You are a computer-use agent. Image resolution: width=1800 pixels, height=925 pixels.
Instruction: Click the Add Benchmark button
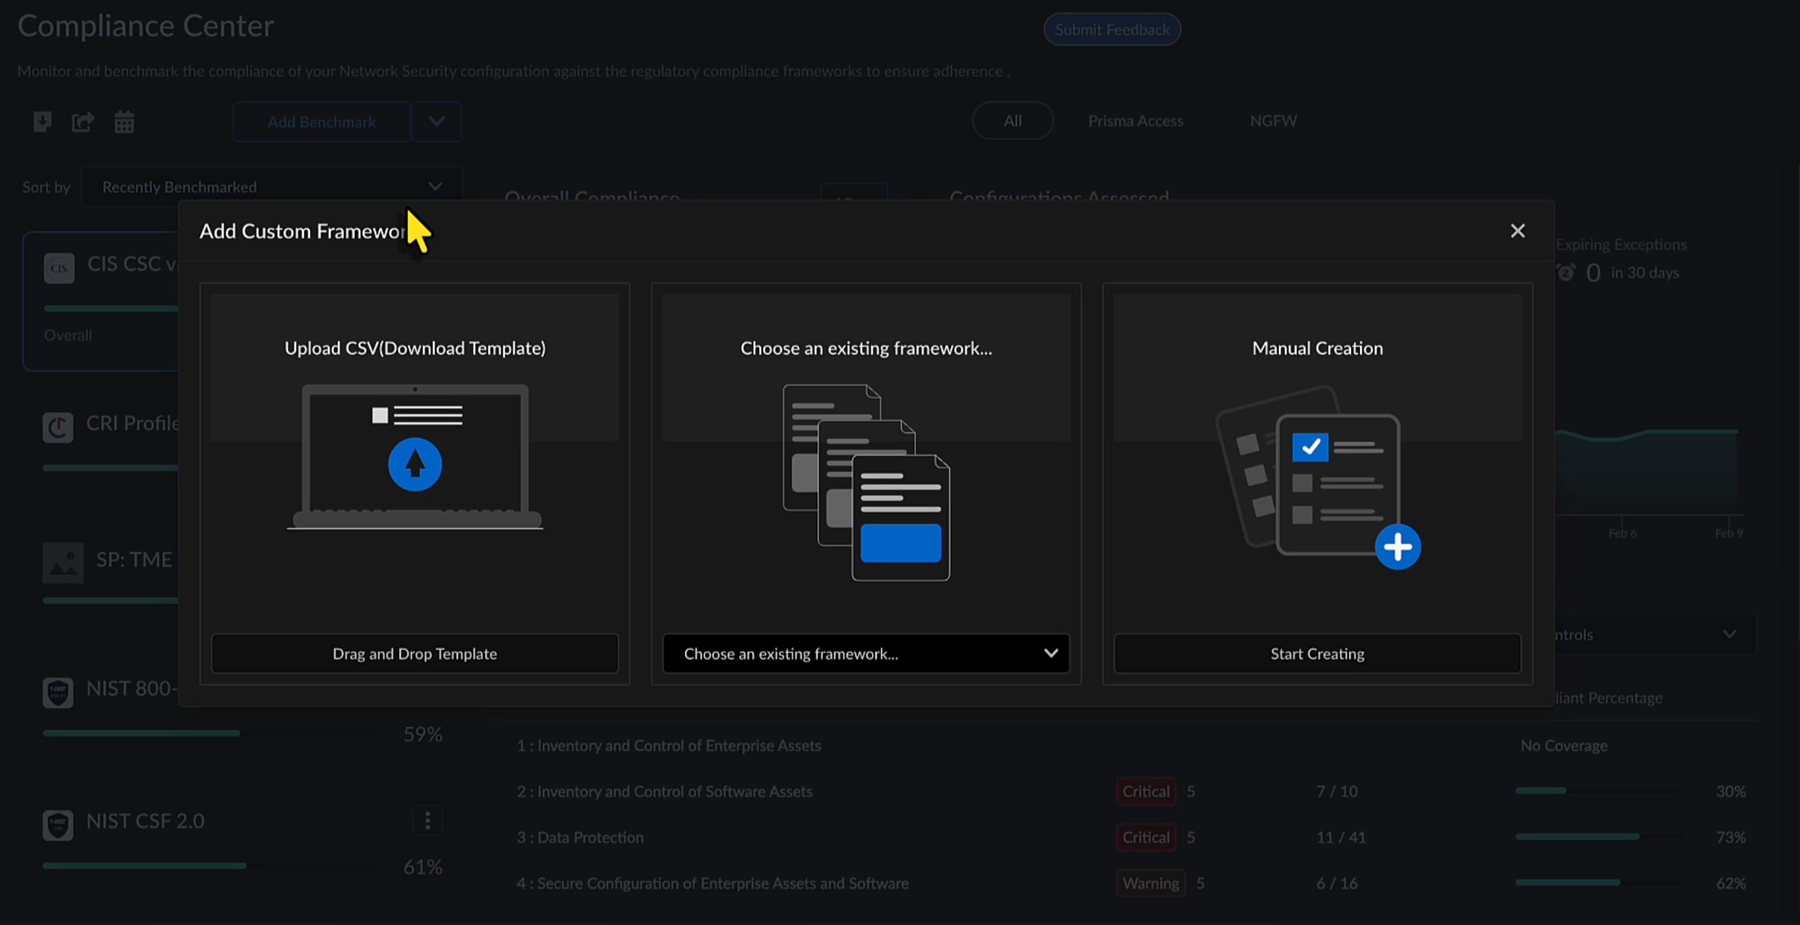[322, 122]
